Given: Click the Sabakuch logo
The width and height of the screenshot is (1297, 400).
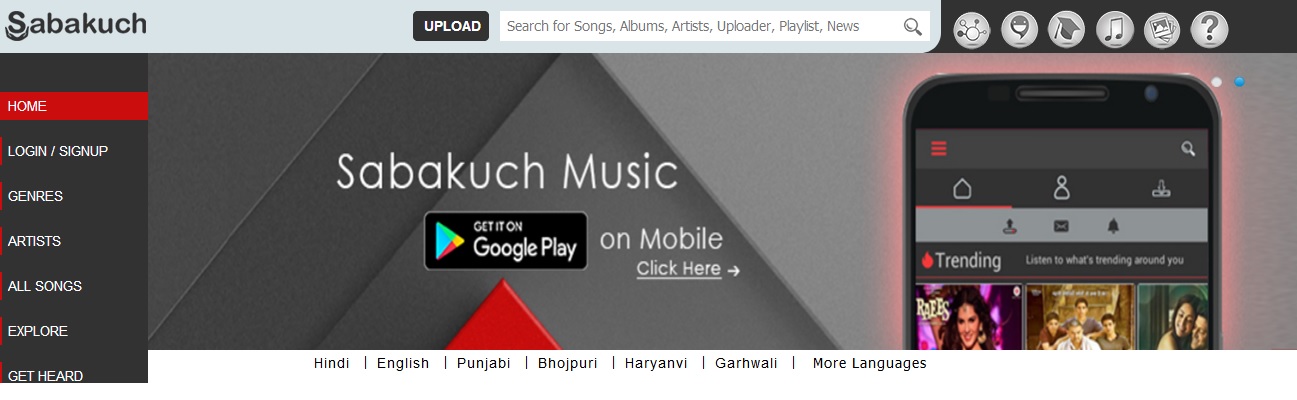Looking at the screenshot, I should coord(76,25).
